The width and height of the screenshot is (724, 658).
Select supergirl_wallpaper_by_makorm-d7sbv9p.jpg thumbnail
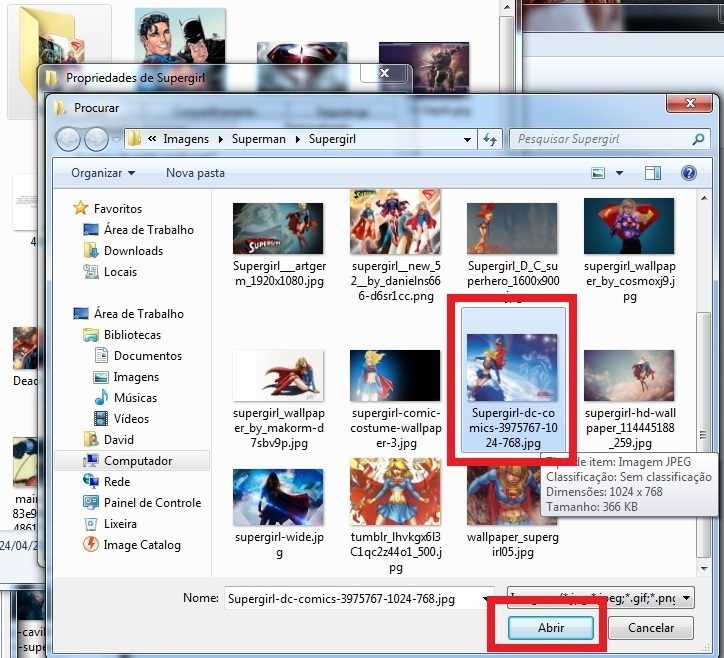pos(278,375)
